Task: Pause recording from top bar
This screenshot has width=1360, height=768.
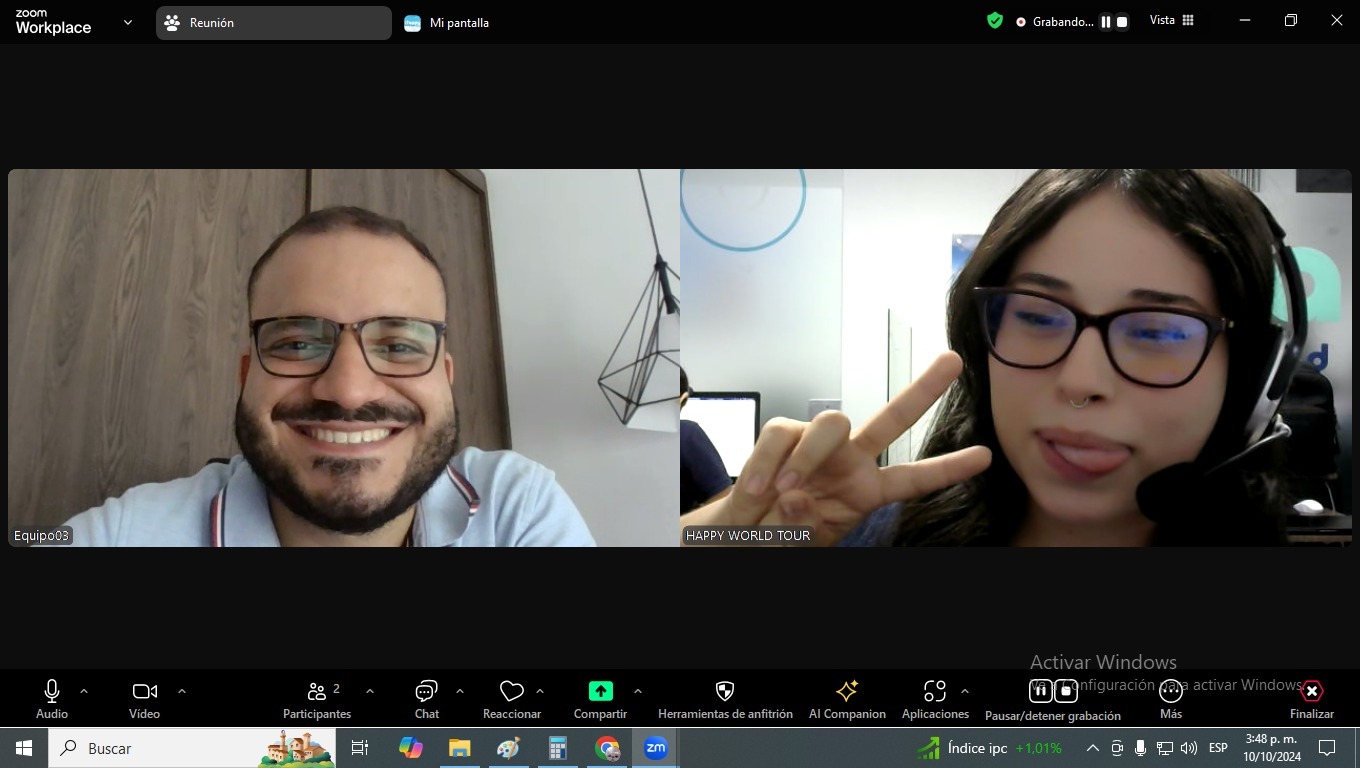Action: coord(1106,22)
